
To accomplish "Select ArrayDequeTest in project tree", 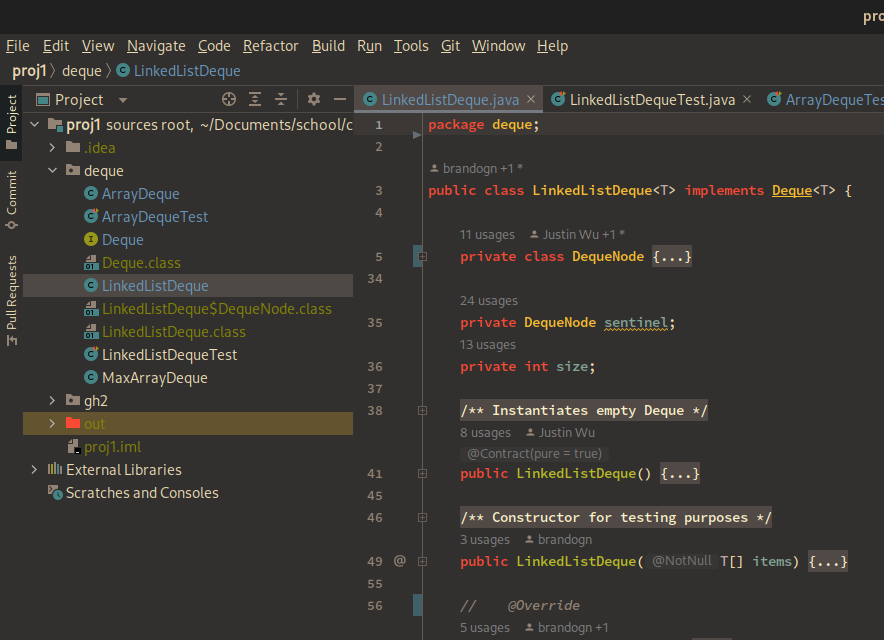I will point(154,217).
